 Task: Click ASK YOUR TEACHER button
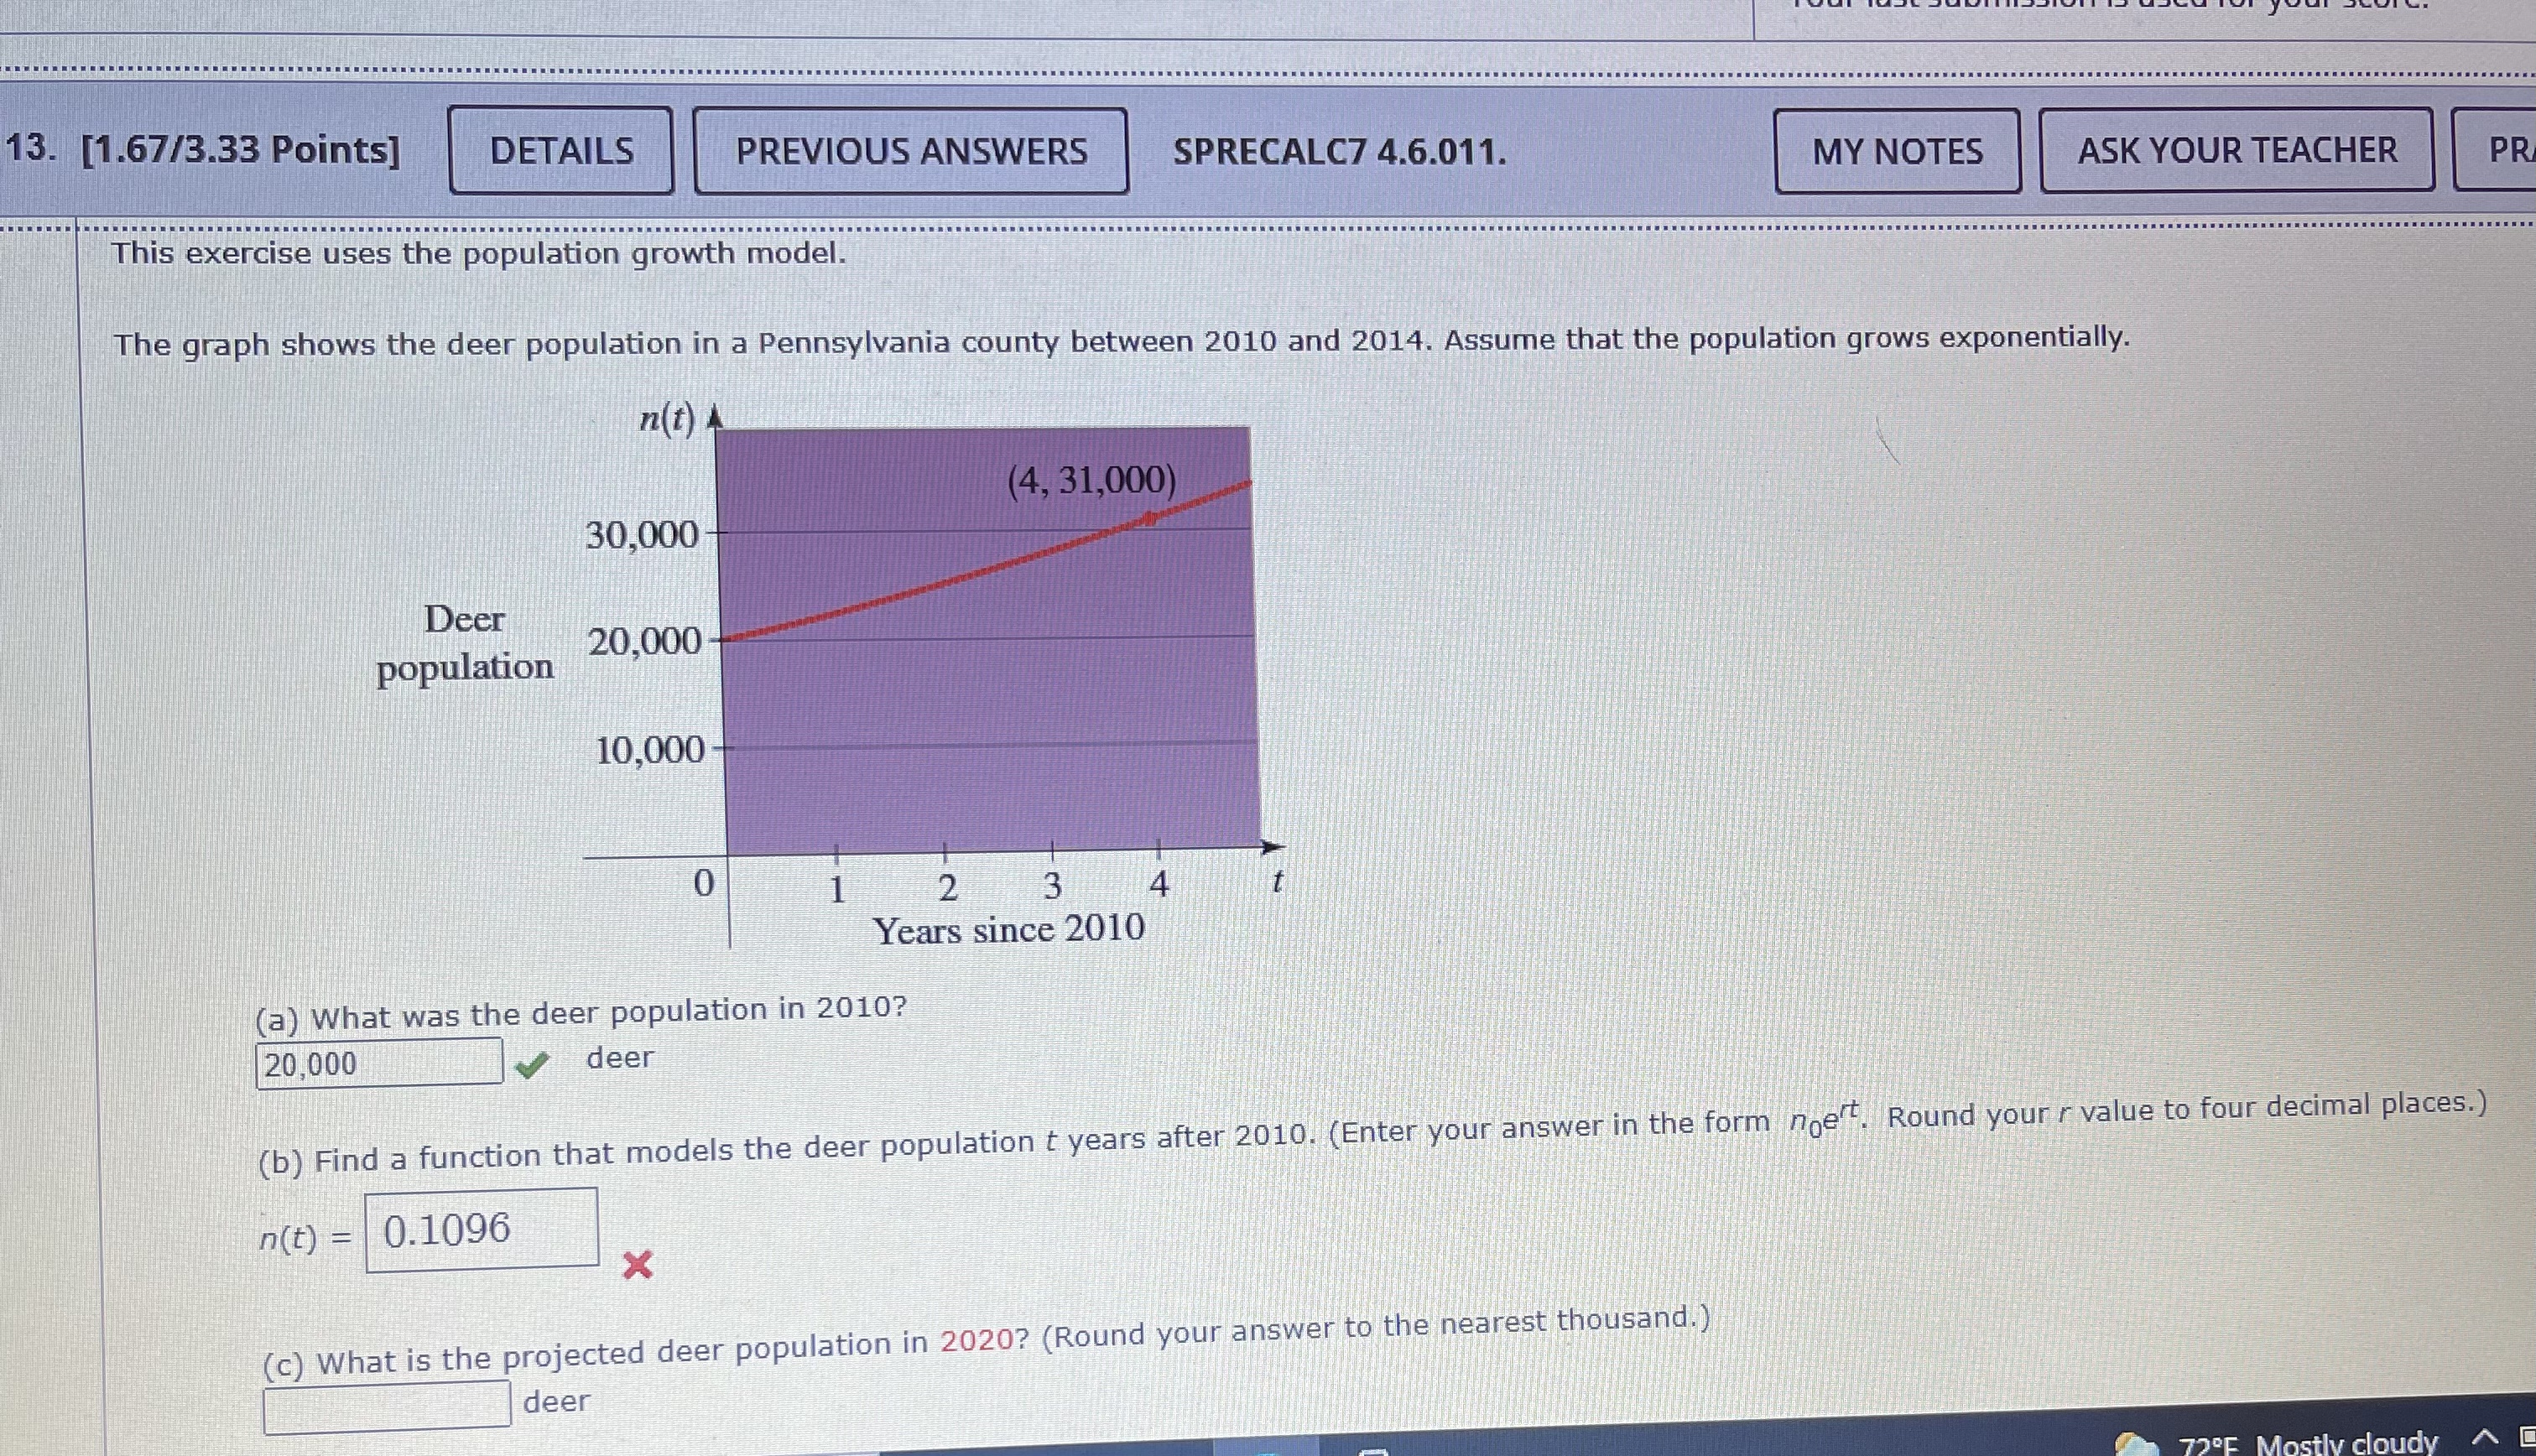pos(2237,150)
